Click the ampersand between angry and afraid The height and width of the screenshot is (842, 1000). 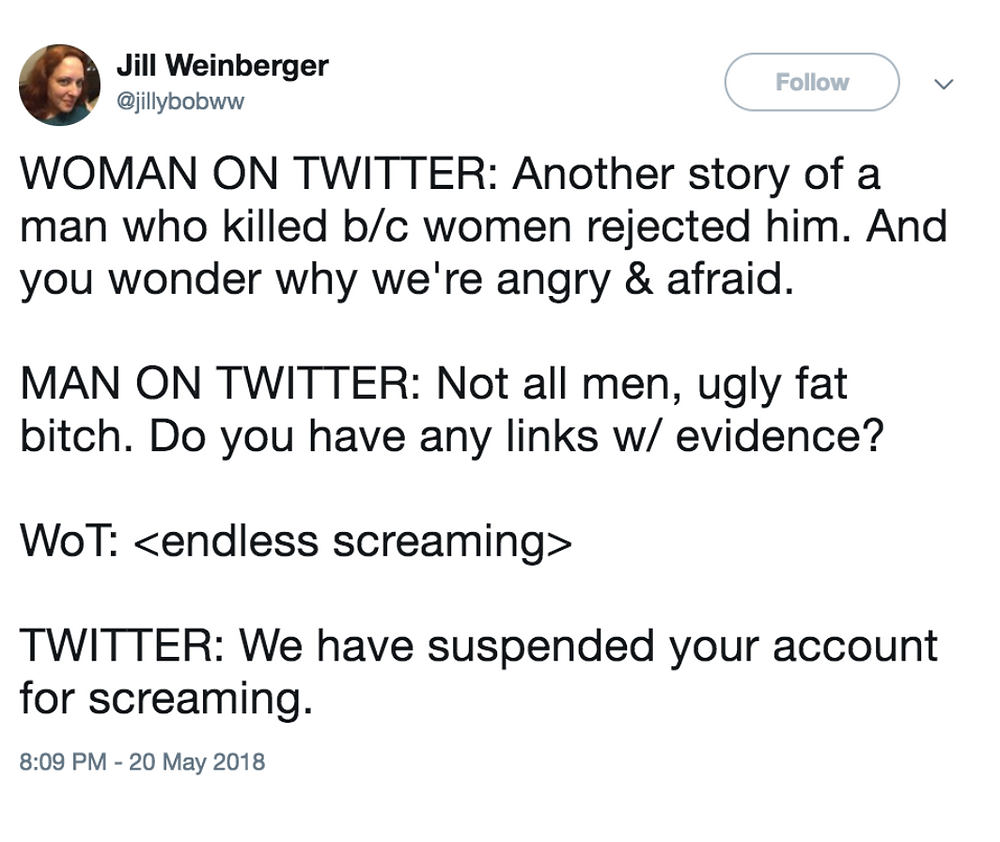(640, 279)
